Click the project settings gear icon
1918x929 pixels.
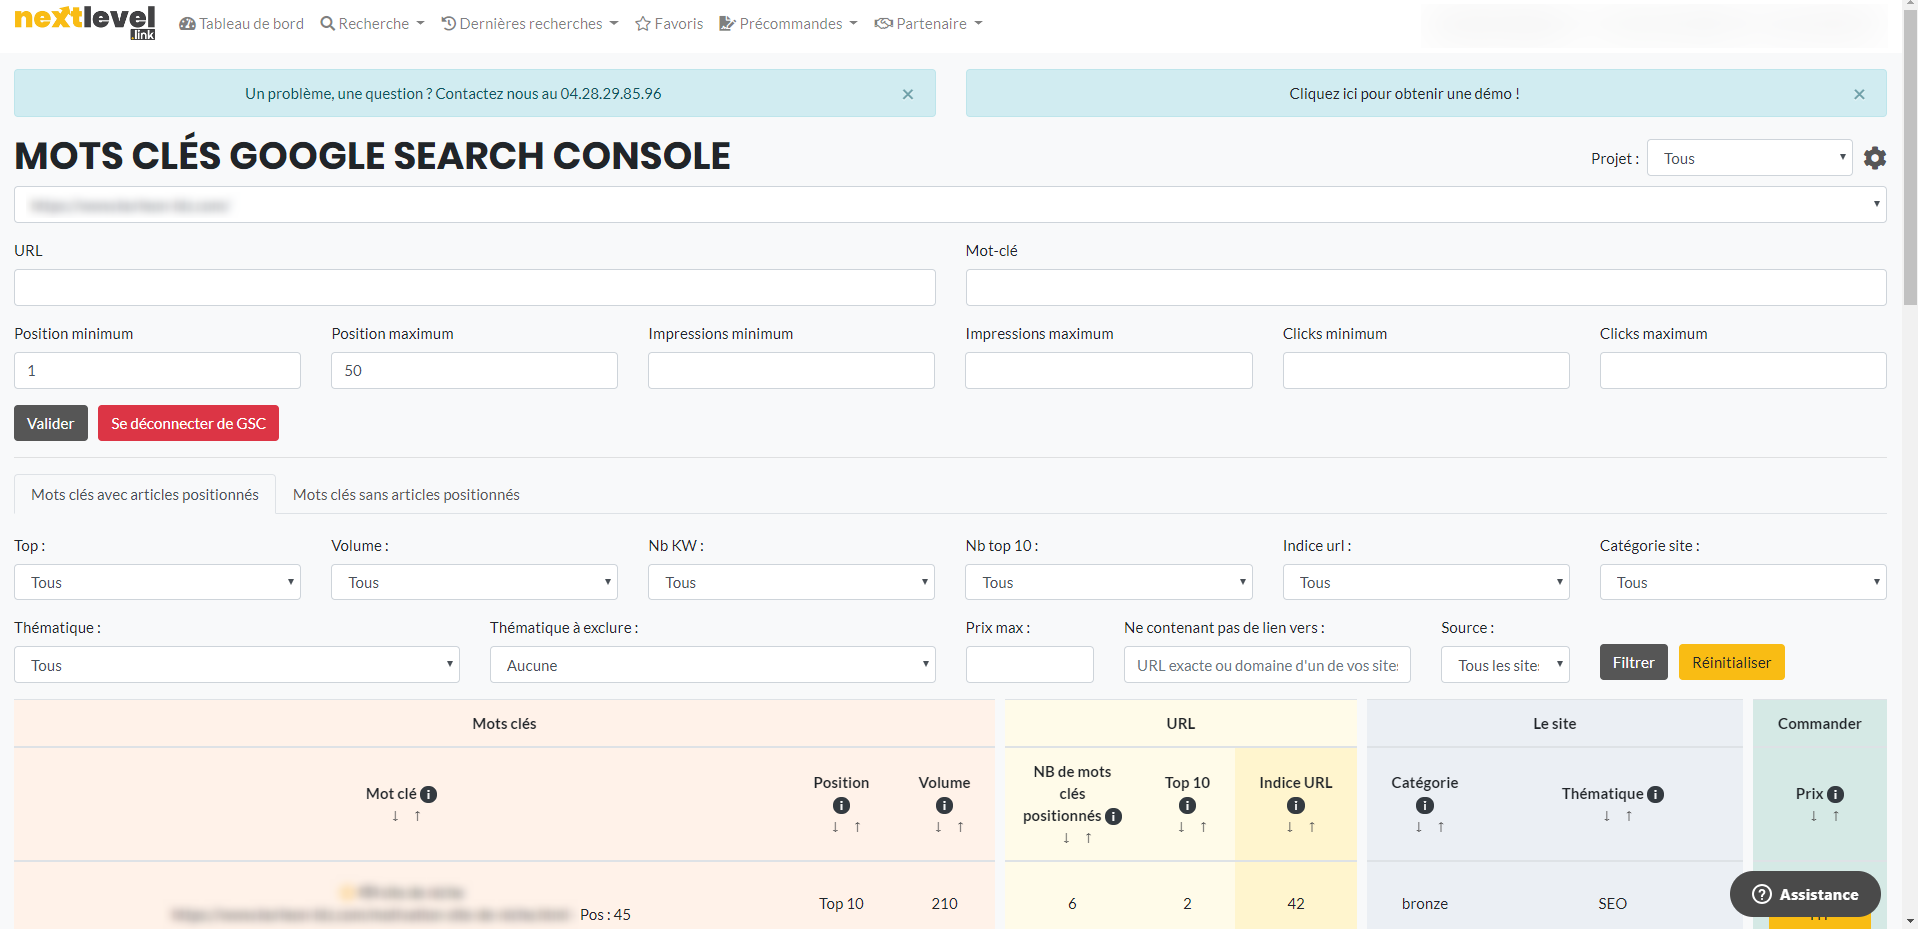click(1875, 158)
